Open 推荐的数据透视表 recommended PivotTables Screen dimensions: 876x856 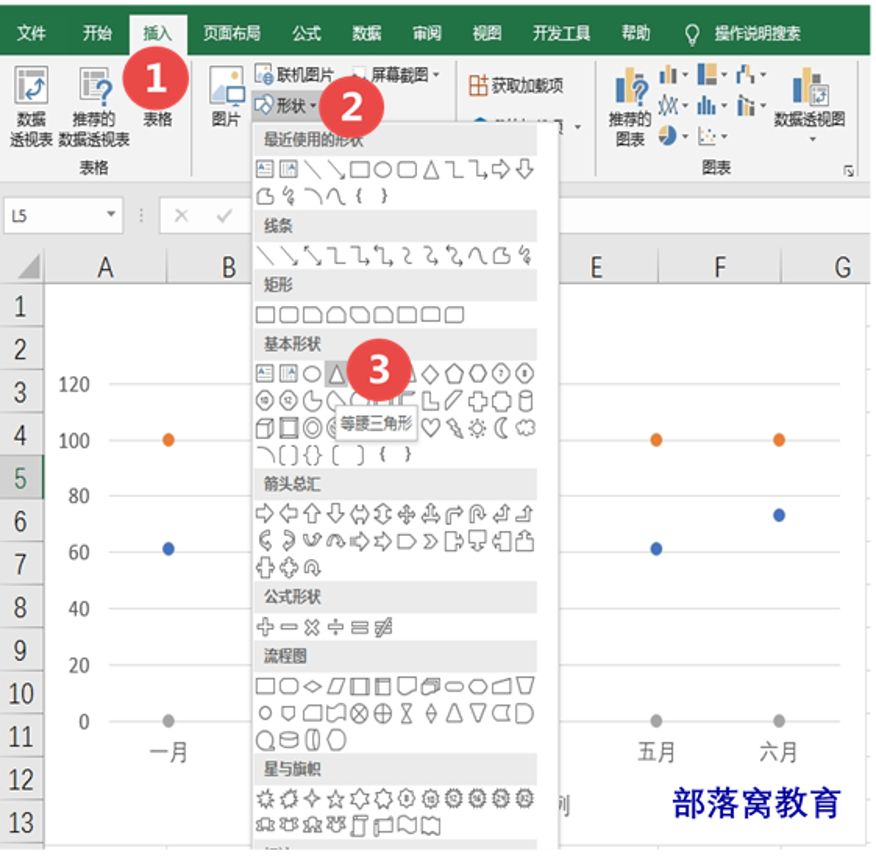tap(94, 107)
